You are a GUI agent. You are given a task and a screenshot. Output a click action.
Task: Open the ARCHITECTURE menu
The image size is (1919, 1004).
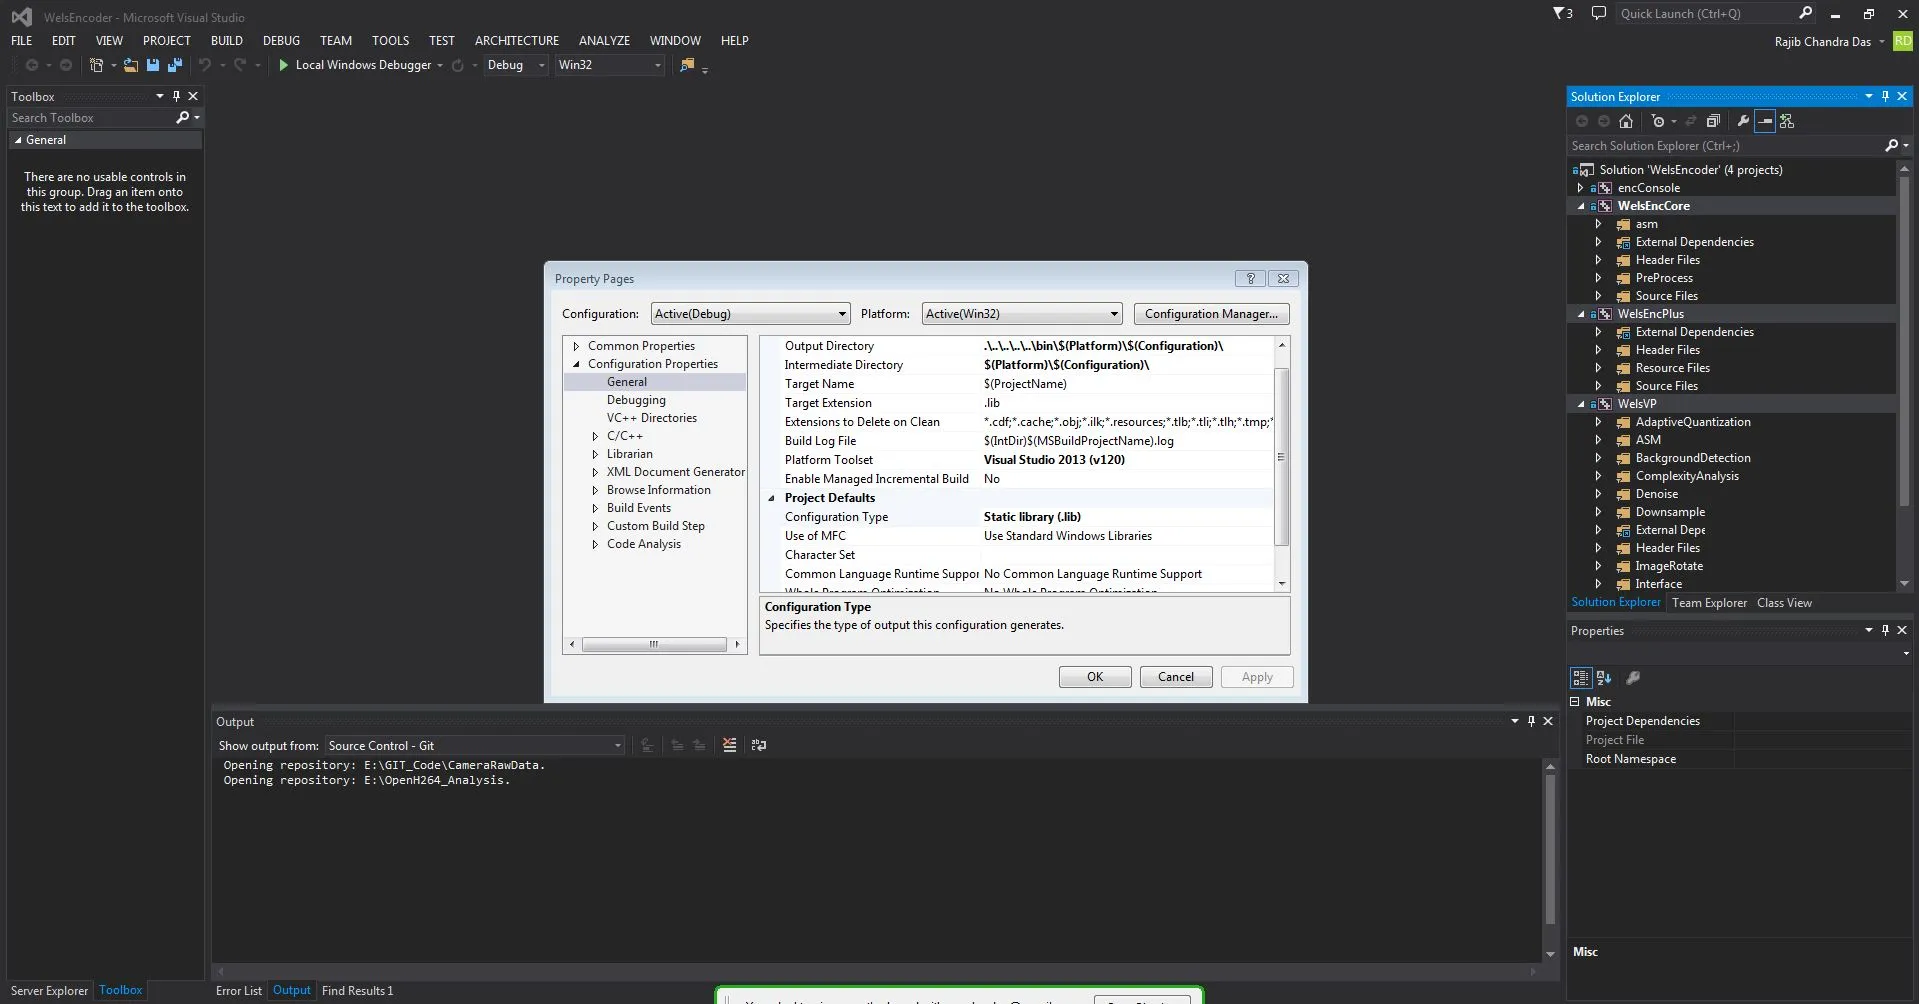pos(517,41)
